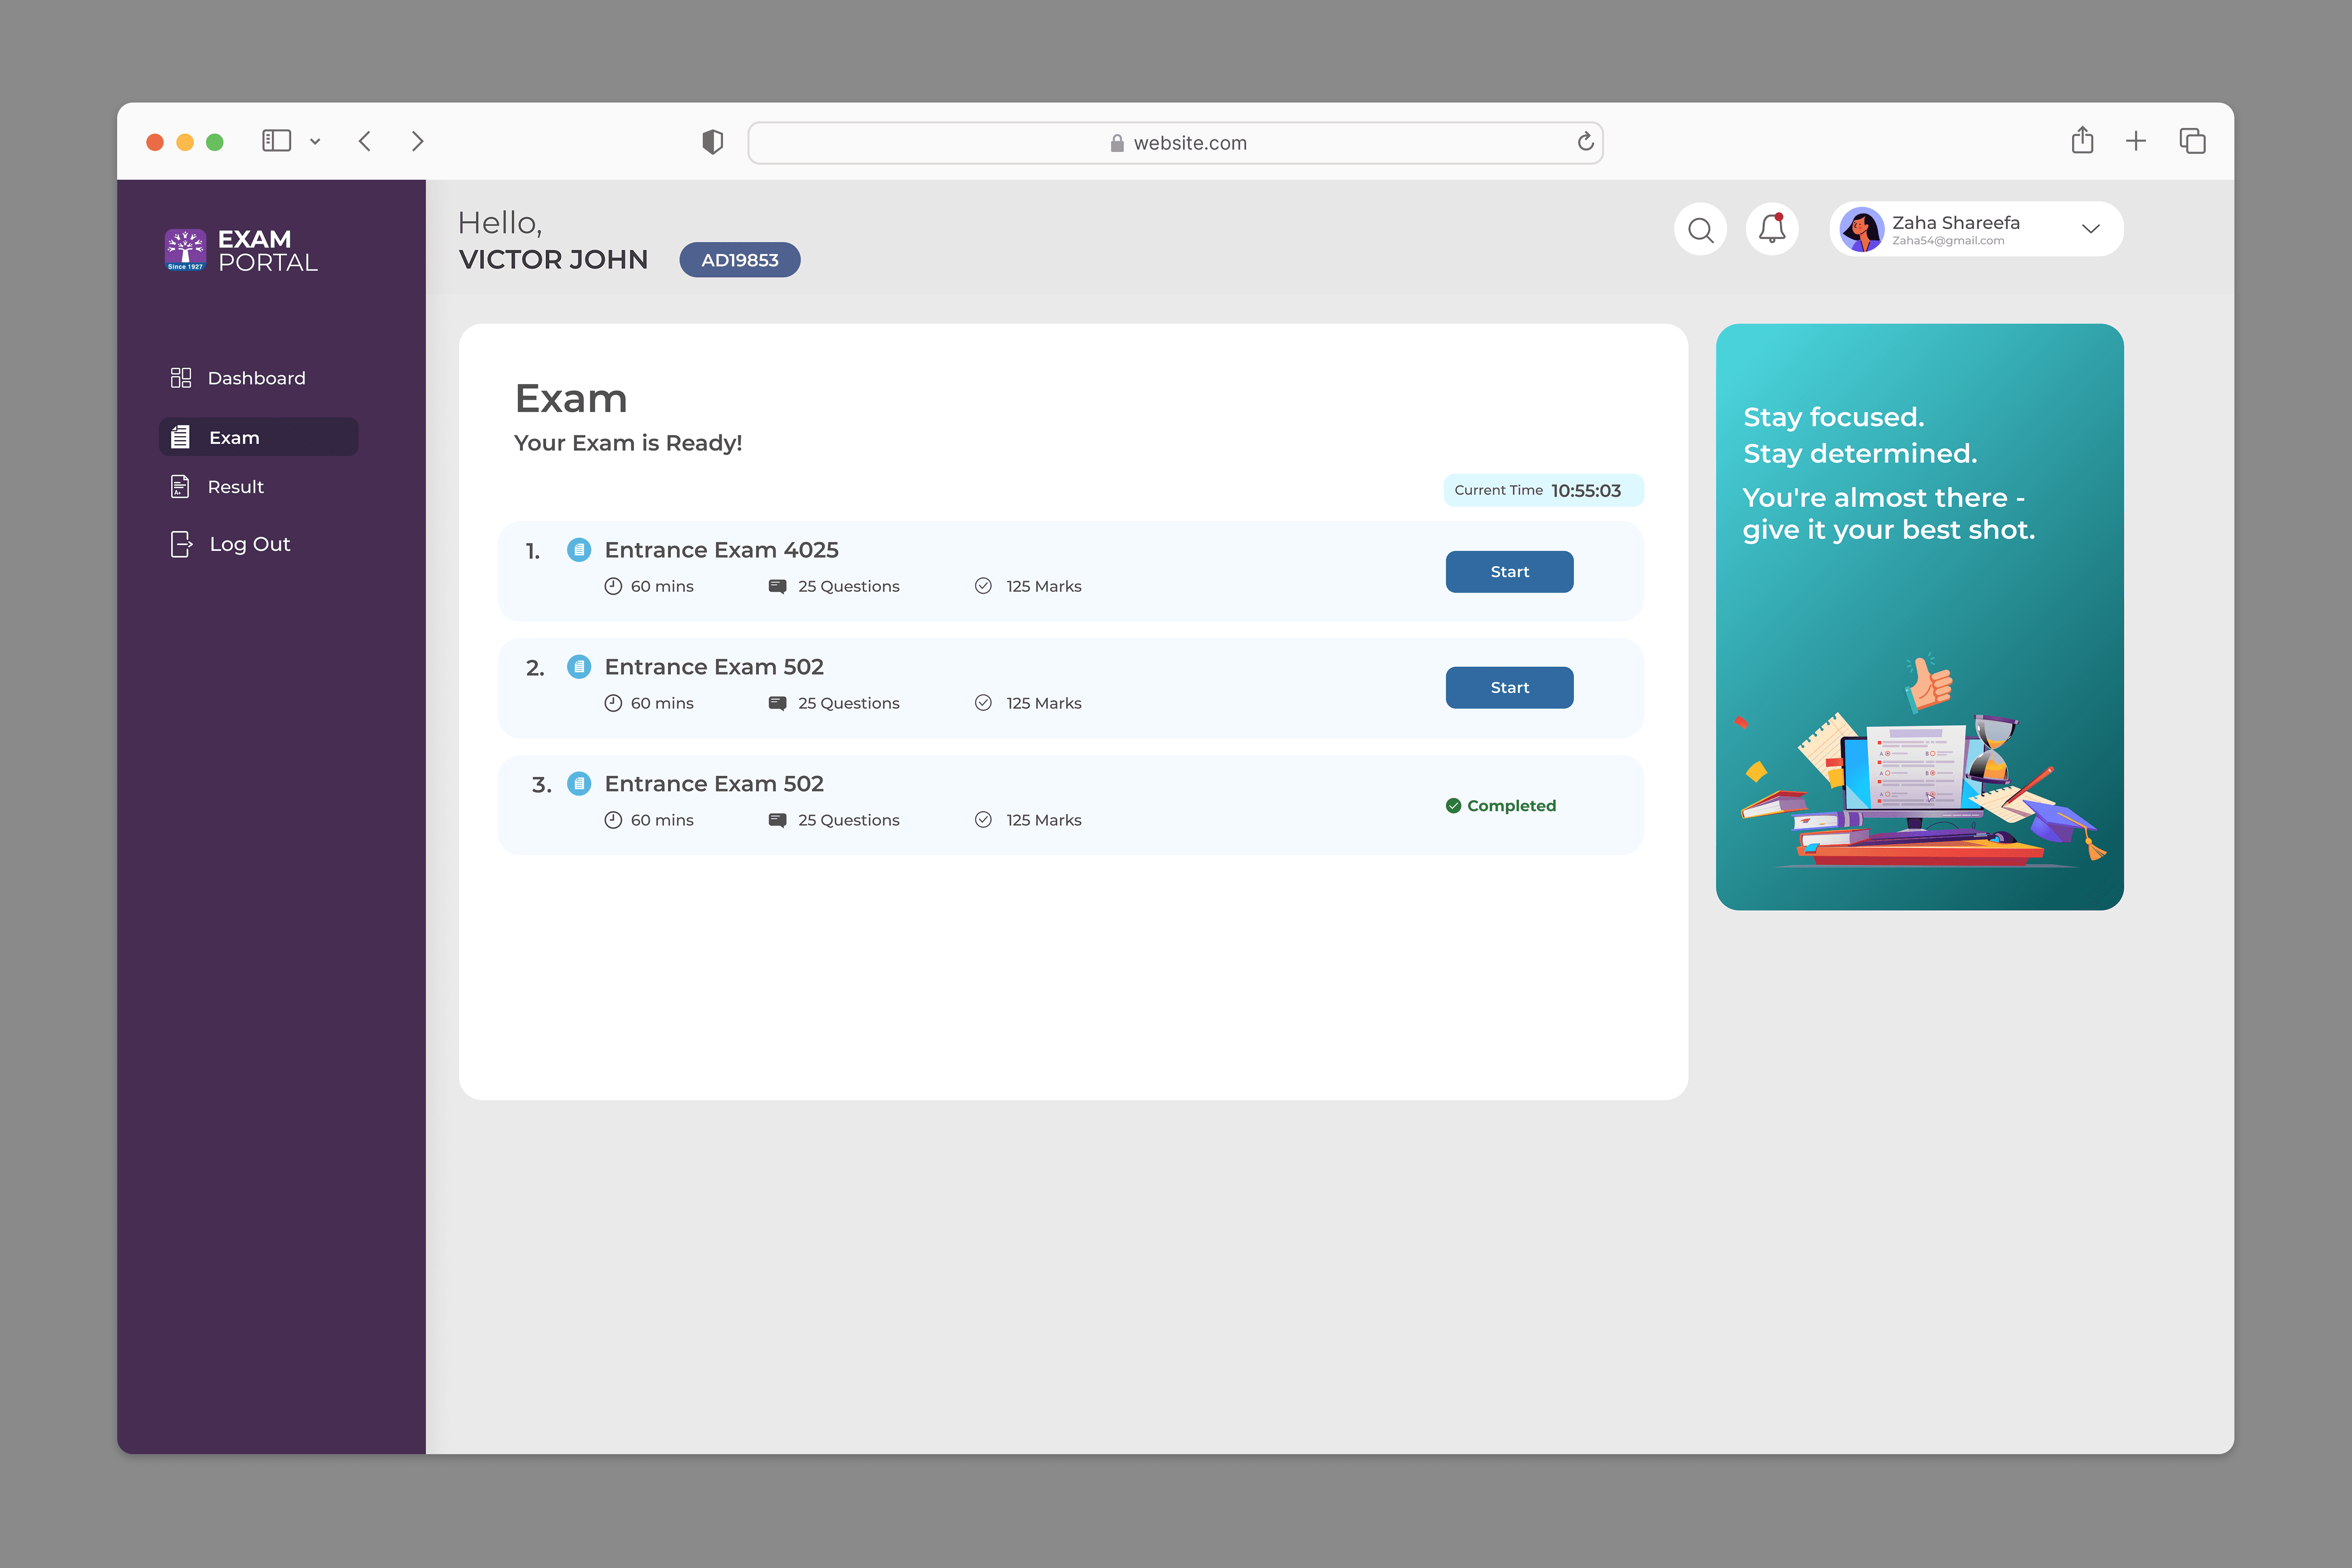2352x1568 pixels.
Task: Click the AD19853 ID badge
Action: click(740, 260)
